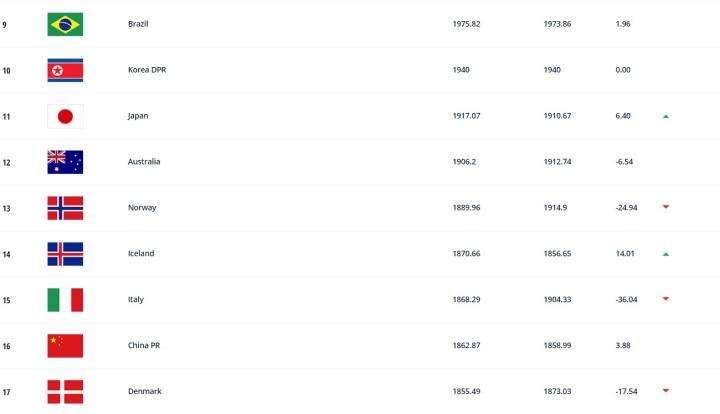Click the Australia flag icon

point(65,162)
